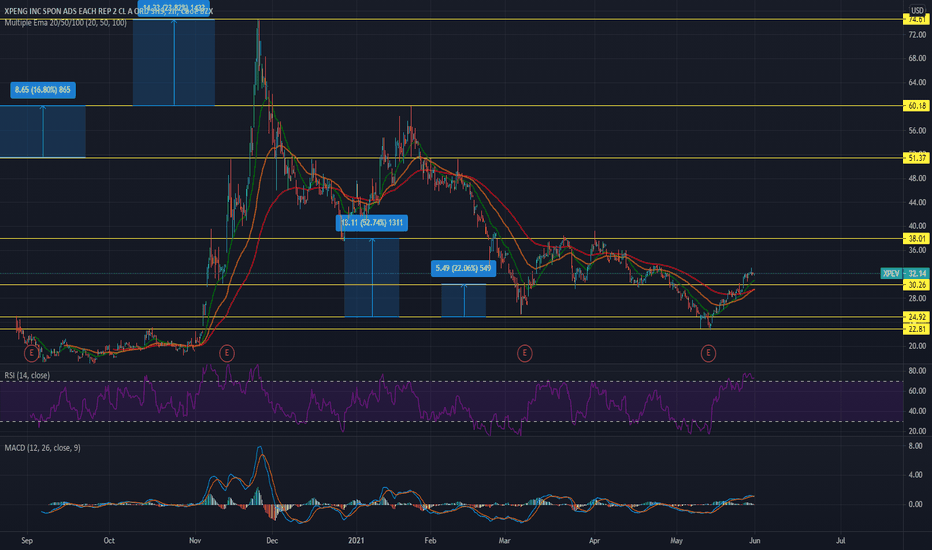Click the 13.11 (52.74%) measurement label
The height and width of the screenshot is (550, 932).
(x=372, y=223)
